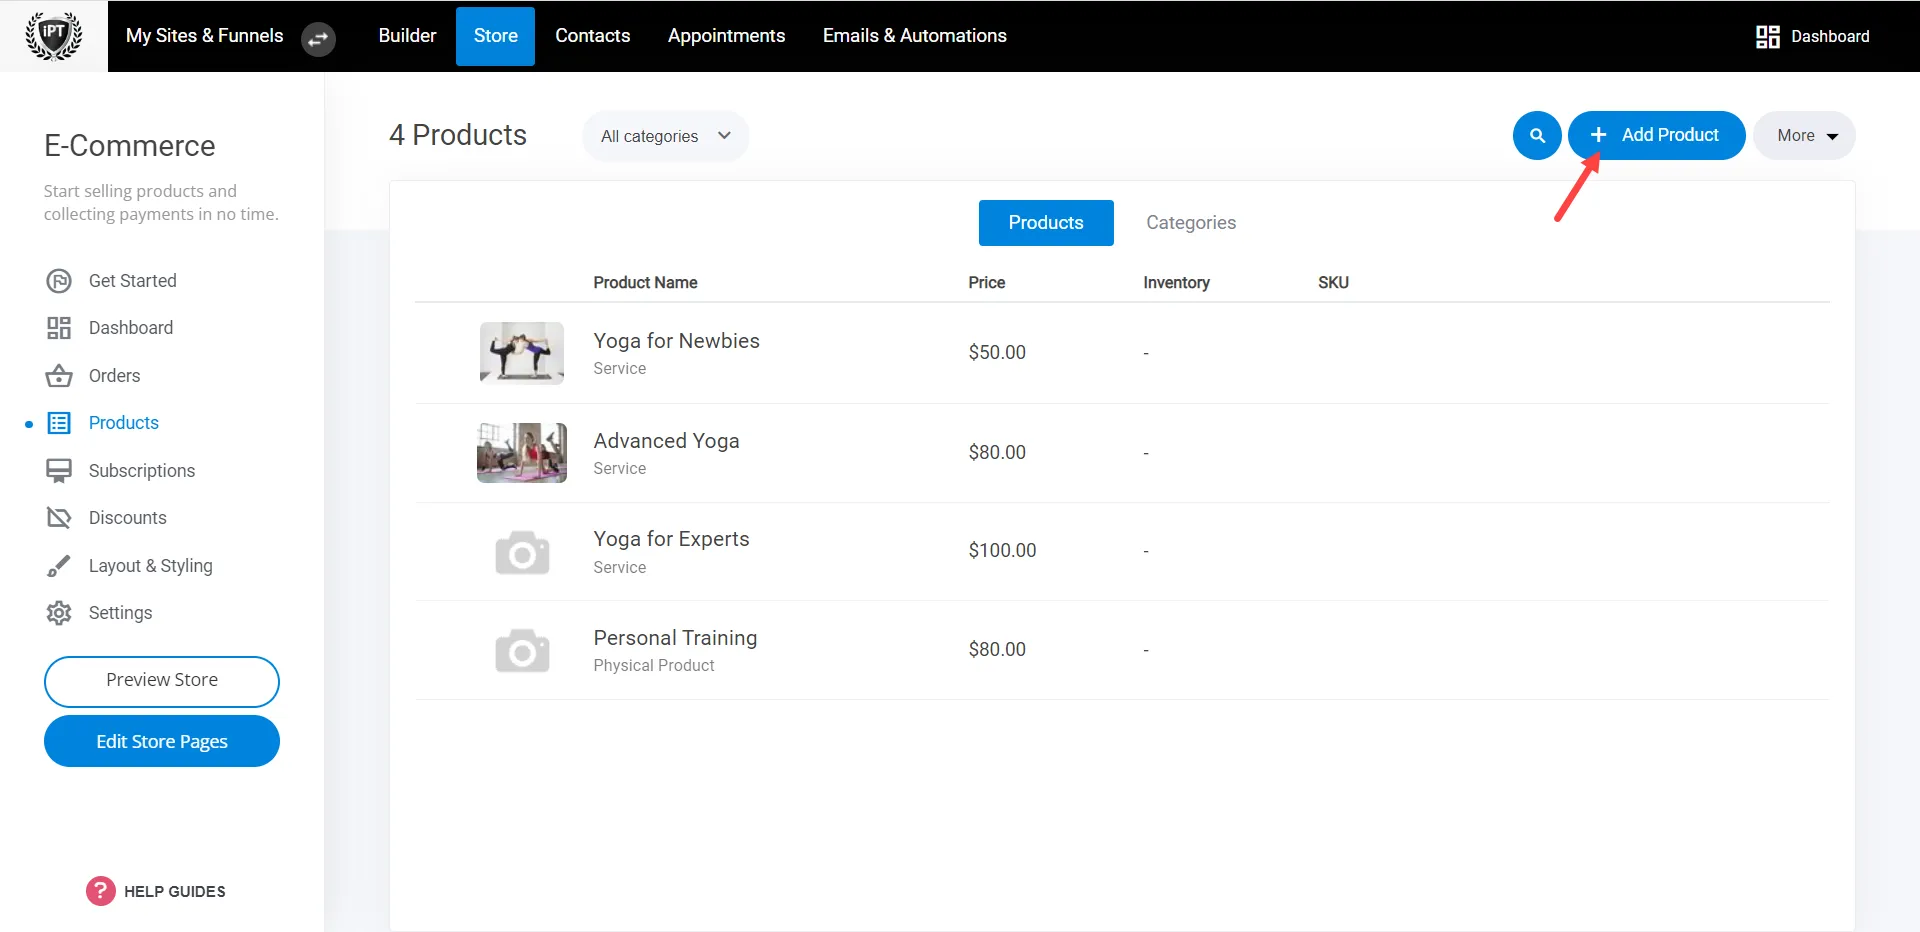Viewport: 1920px width, 932px height.
Task: Click the search magnifier icon
Action: 1537,135
